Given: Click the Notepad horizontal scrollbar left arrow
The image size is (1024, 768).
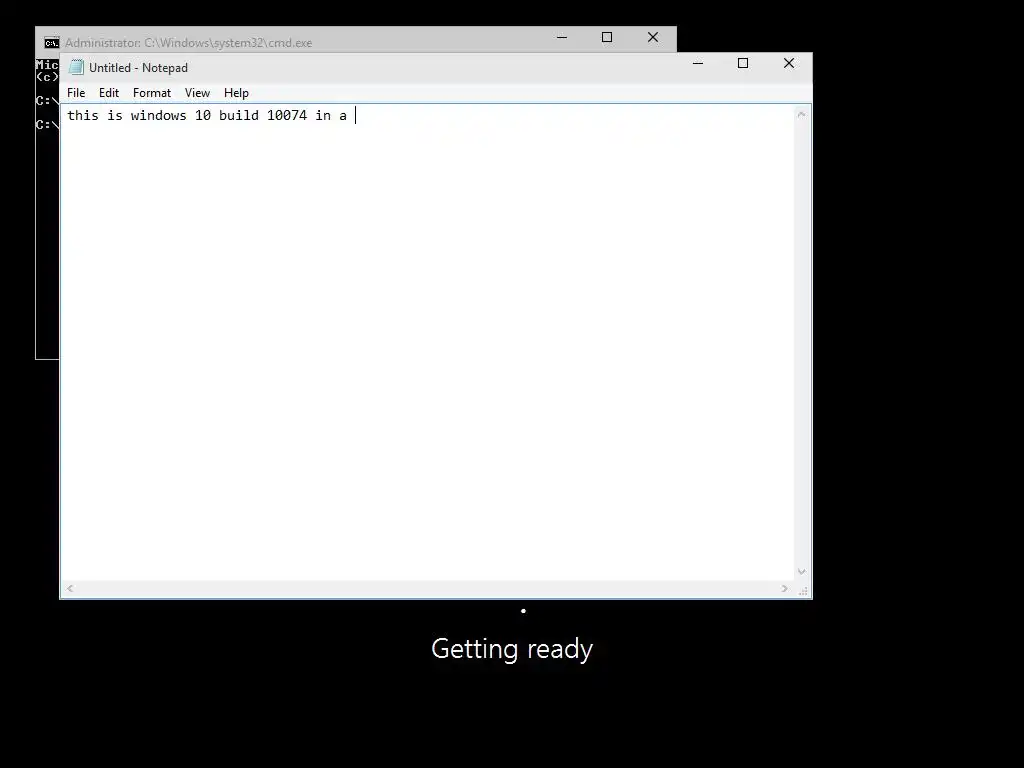Looking at the screenshot, I should (x=70, y=588).
